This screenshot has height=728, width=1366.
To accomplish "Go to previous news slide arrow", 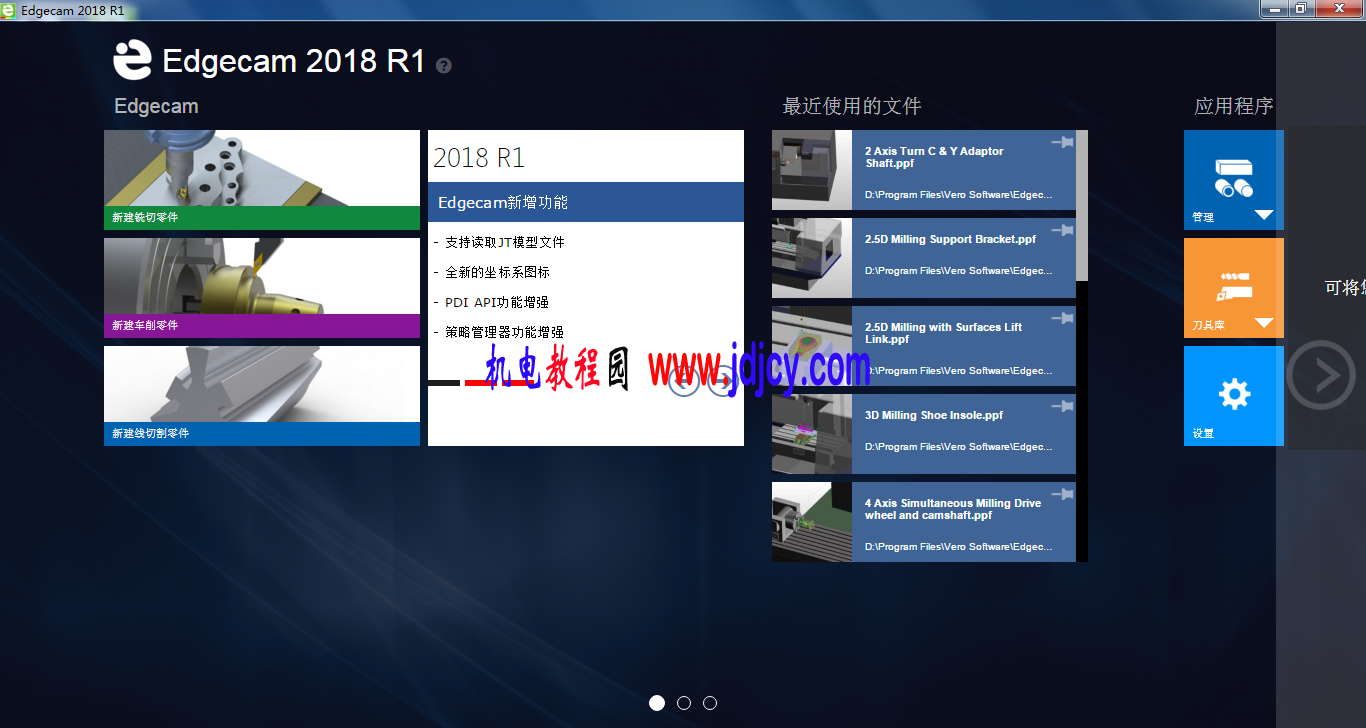I will tap(683, 381).
